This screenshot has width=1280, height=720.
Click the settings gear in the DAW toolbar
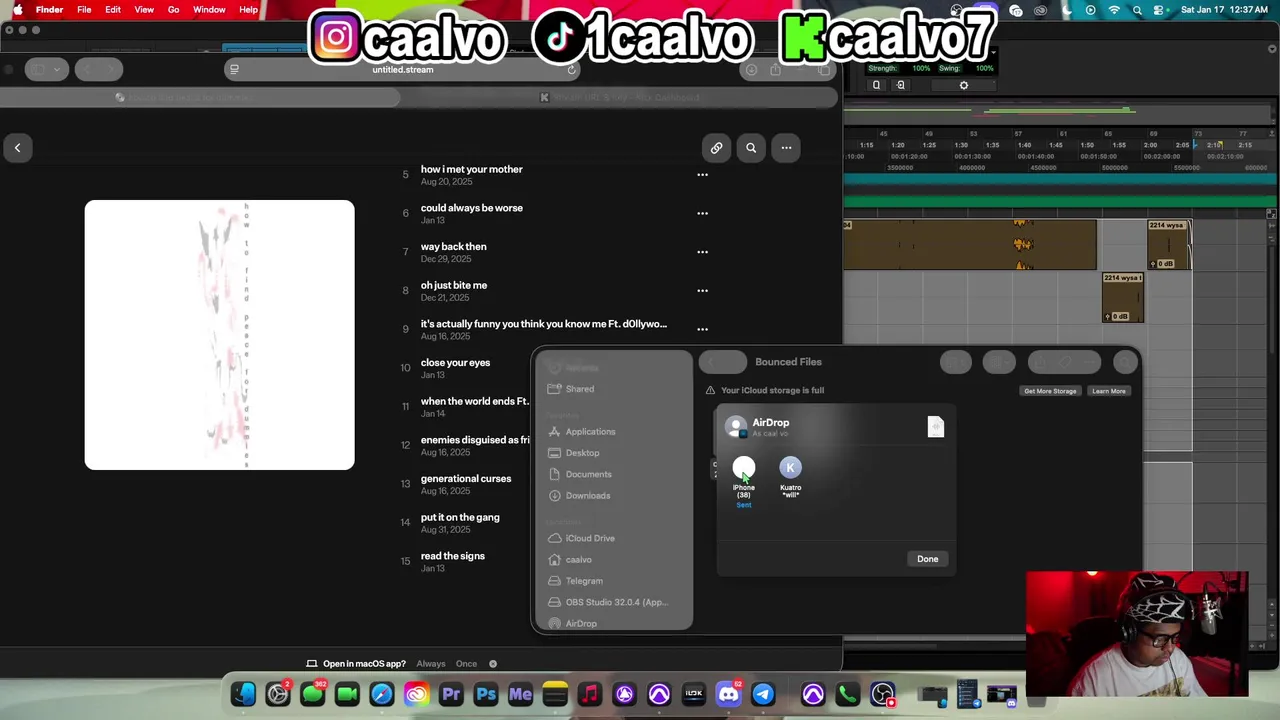tap(964, 86)
